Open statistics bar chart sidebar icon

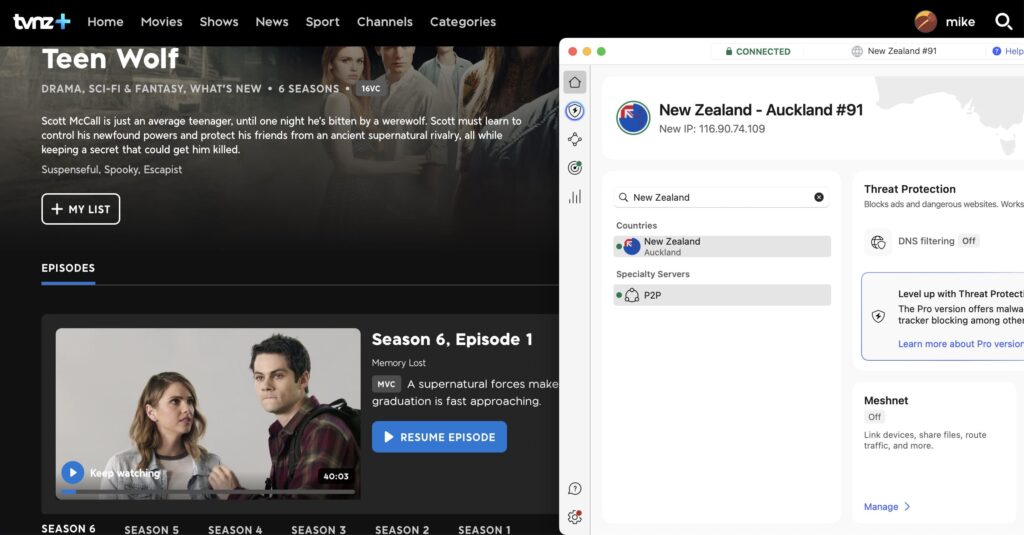coord(575,197)
